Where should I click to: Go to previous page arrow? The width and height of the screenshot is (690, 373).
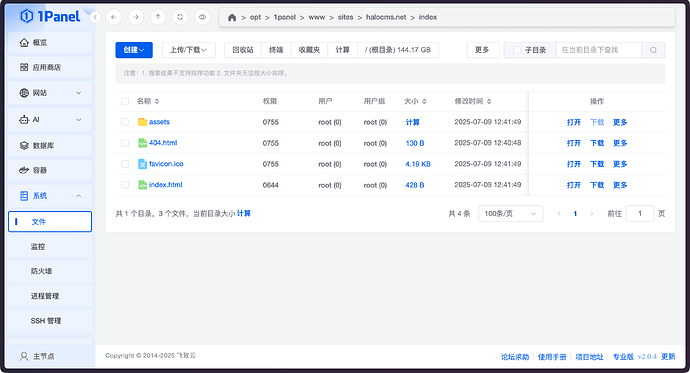tap(559, 214)
